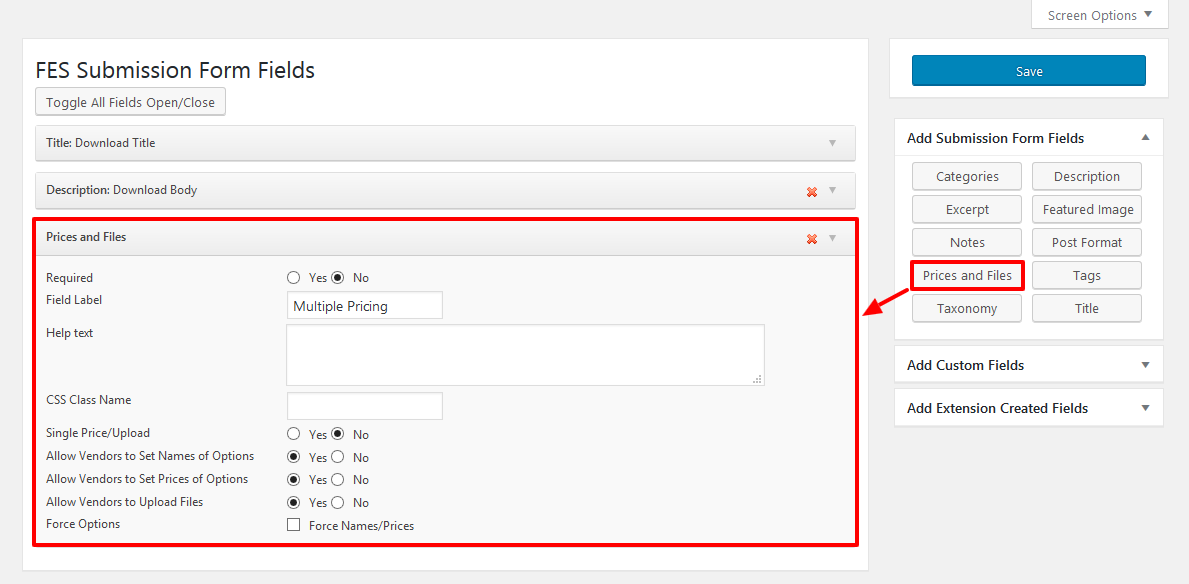The image size is (1189, 584).
Task: Select Yes for Single Price/Upload
Action: pyautogui.click(x=294, y=435)
